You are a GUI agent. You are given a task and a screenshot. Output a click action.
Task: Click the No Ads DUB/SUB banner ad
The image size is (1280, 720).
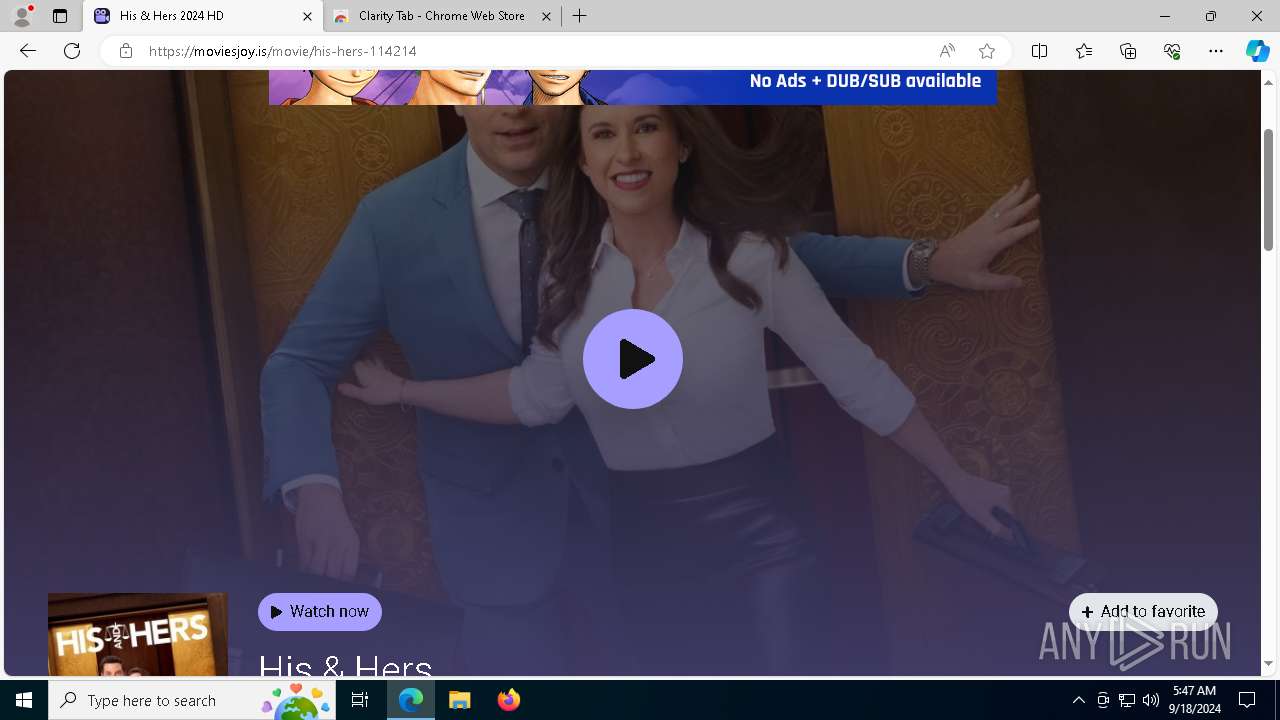(x=633, y=87)
